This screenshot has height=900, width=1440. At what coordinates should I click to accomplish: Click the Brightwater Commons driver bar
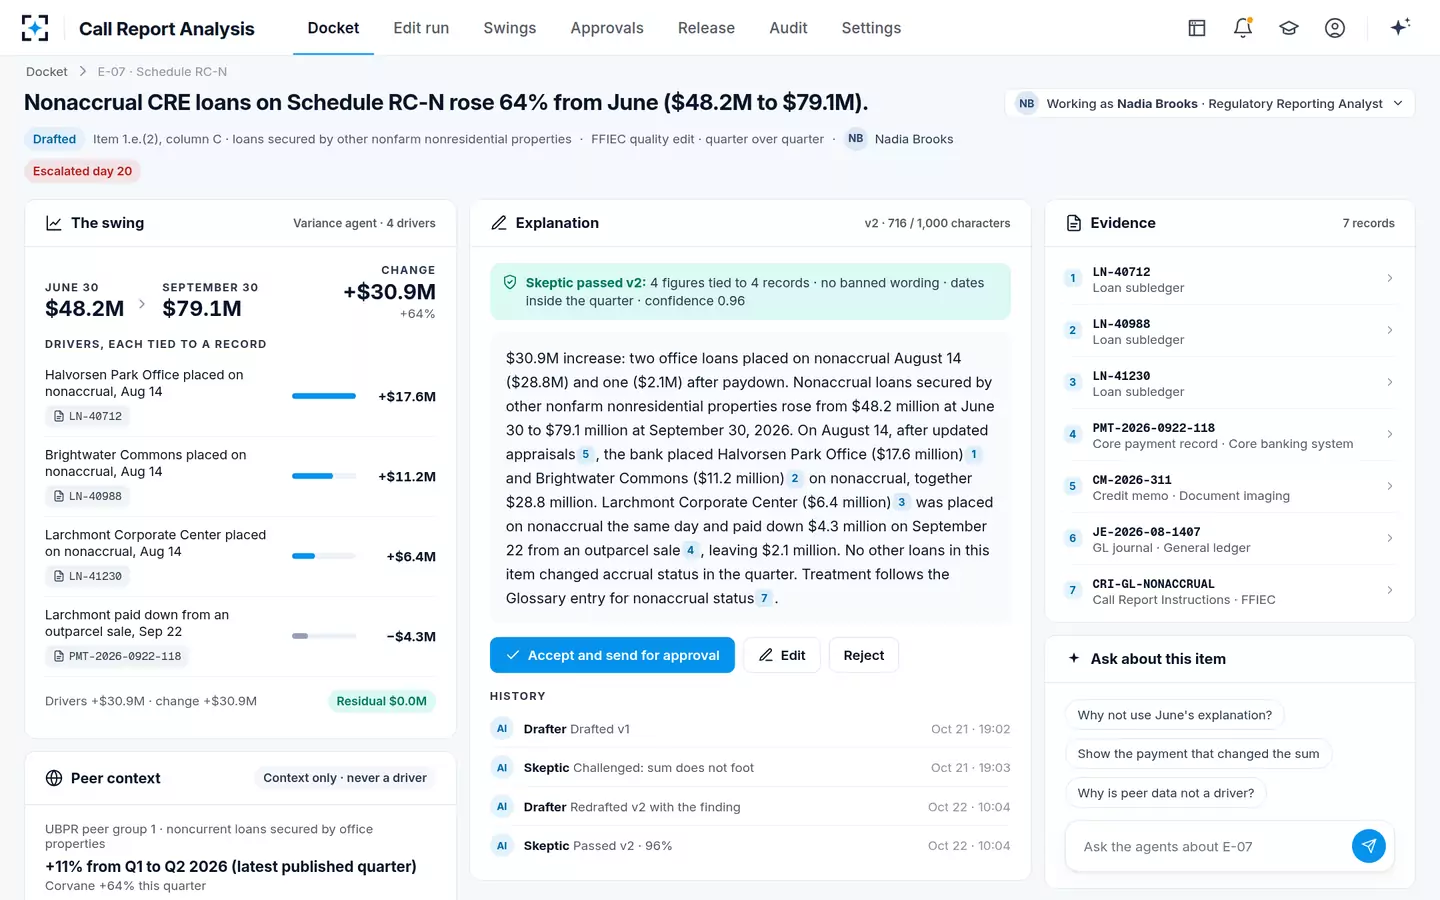(324, 476)
